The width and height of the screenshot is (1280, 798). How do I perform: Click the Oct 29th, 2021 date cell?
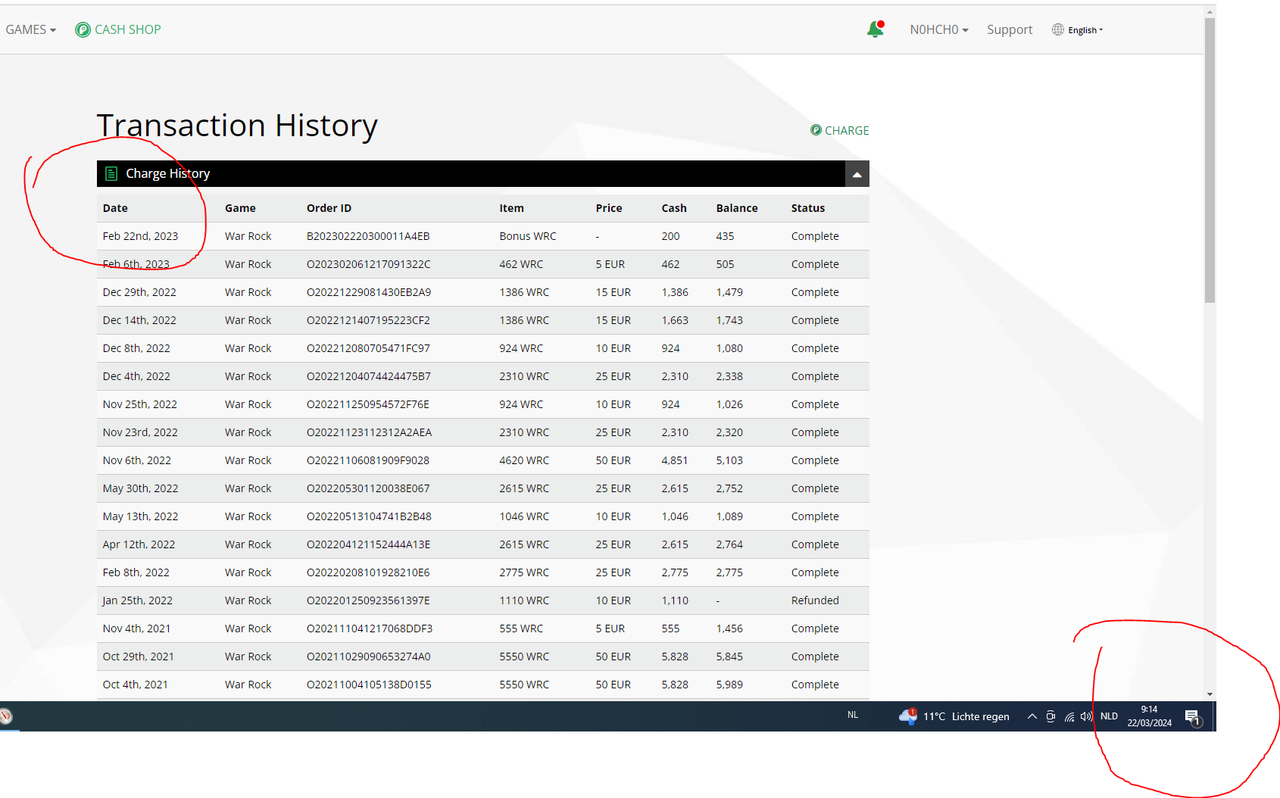pyautogui.click(x=138, y=656)
